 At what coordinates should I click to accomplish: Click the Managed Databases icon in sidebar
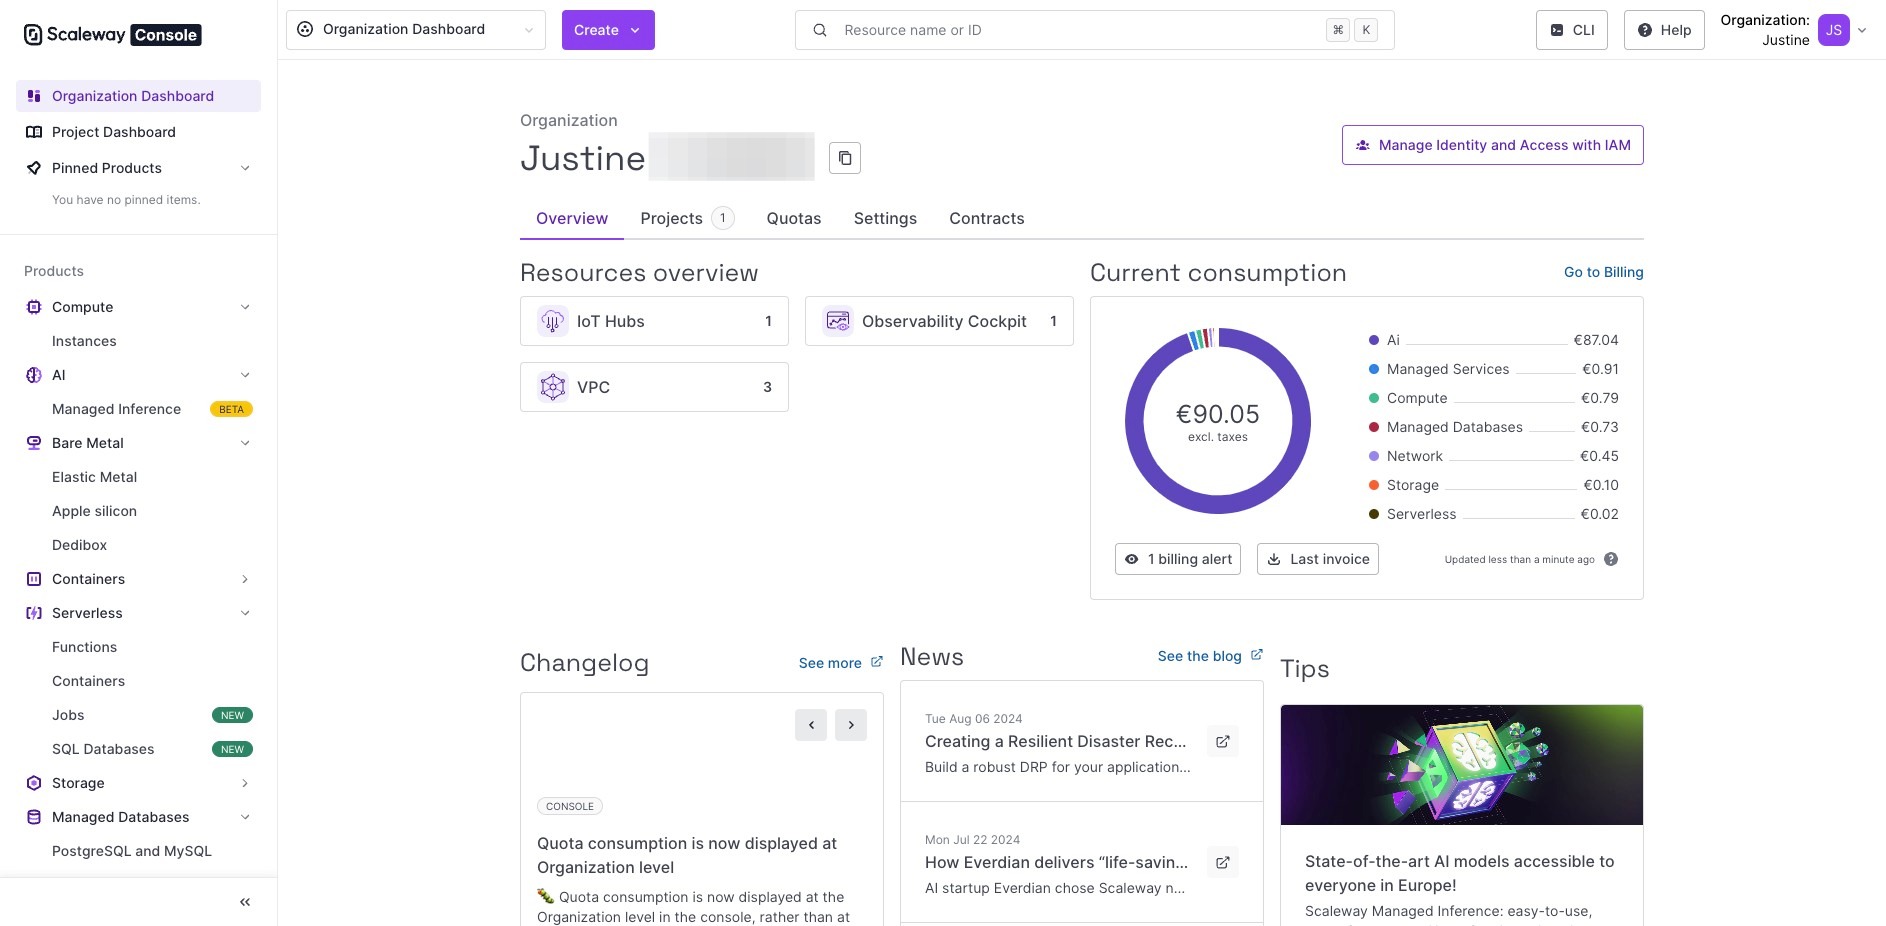click(x=34, y=817)
